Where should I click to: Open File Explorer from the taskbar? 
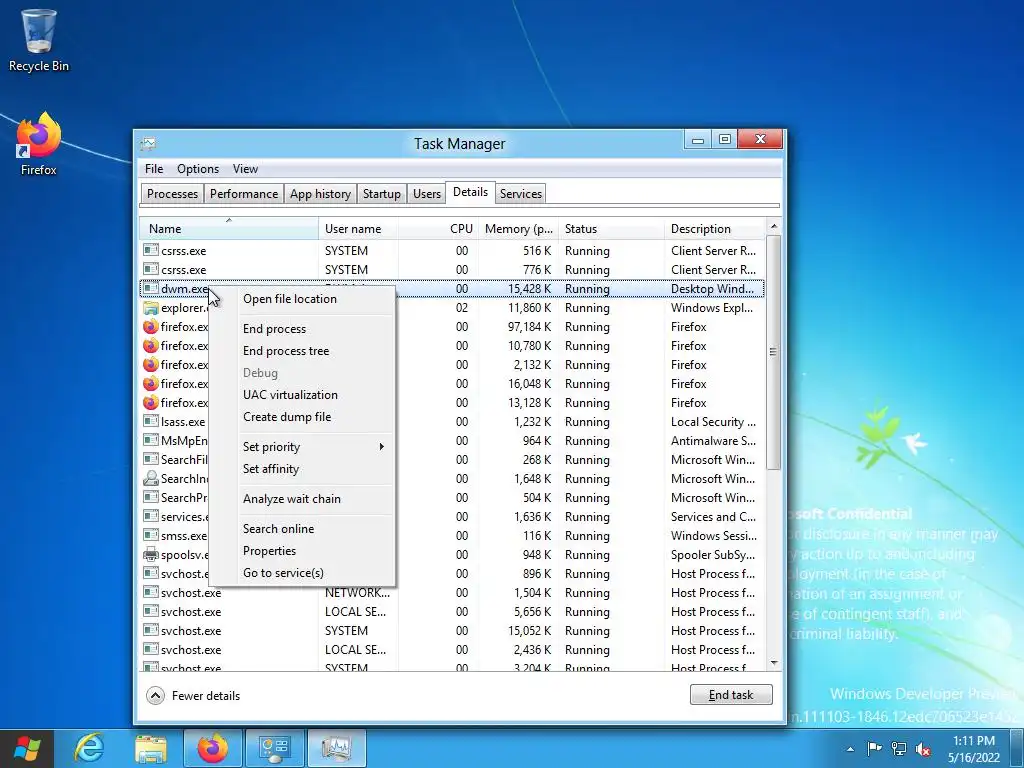(x=151, y=748)
